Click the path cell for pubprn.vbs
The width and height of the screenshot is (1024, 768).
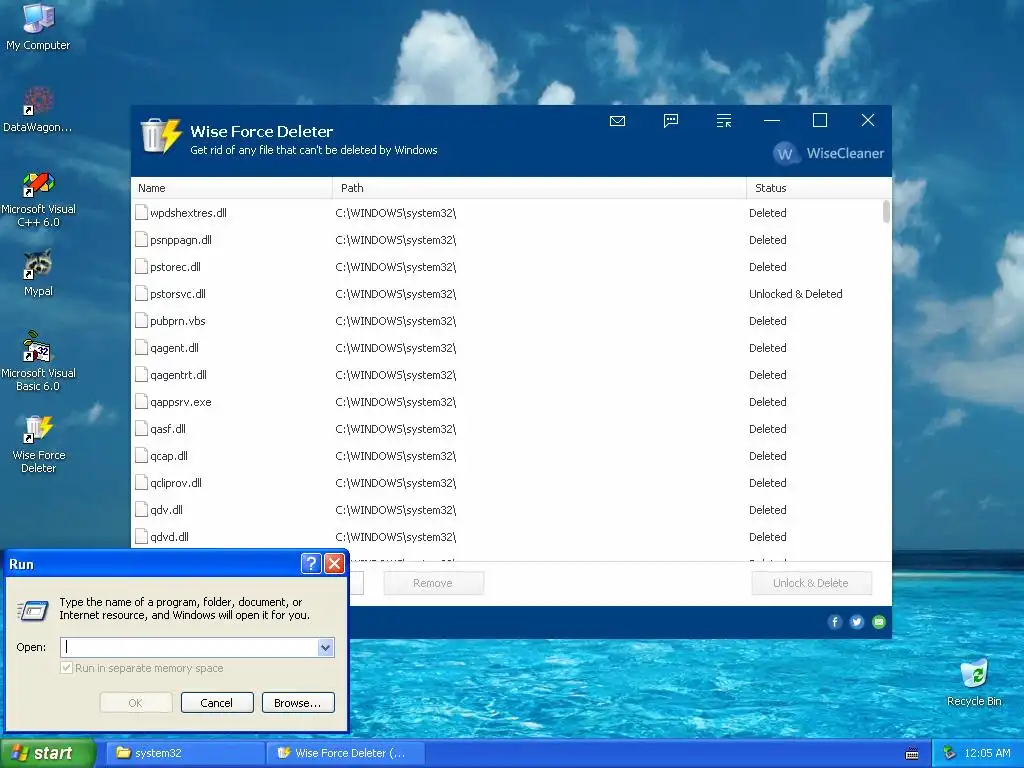396,321
